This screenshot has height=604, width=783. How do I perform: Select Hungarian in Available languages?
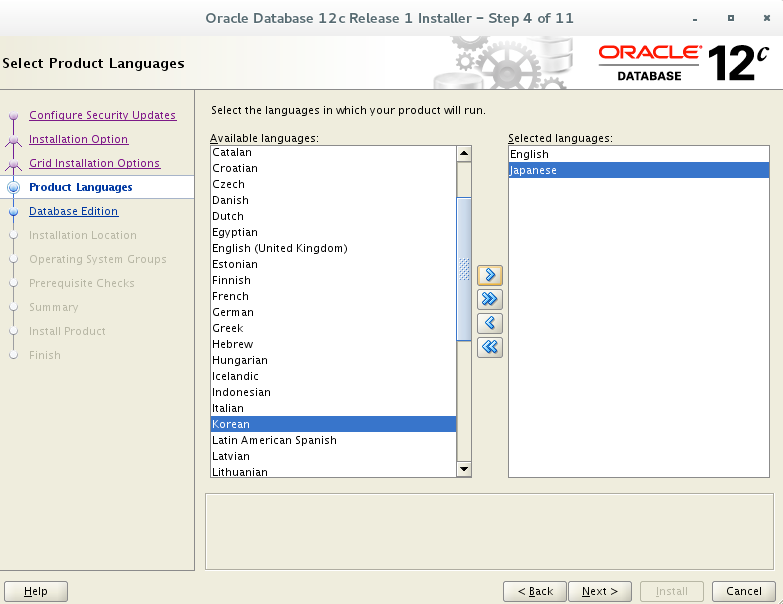tap(333, 360)
